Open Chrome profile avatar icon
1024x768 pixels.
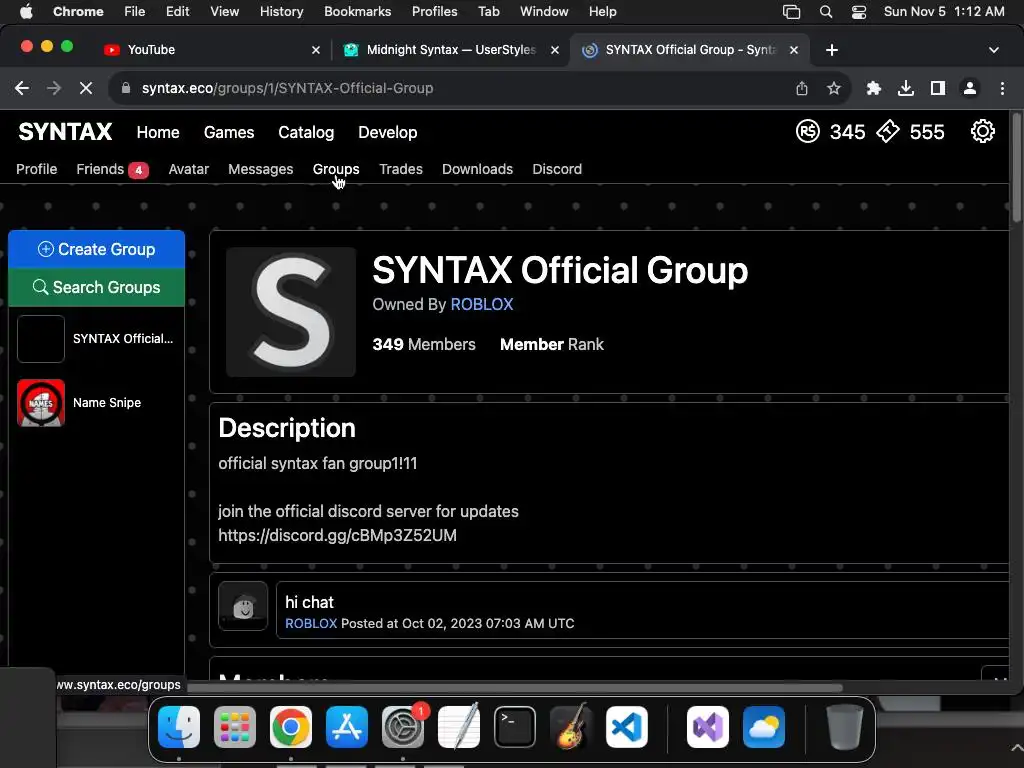coord(970,88)
